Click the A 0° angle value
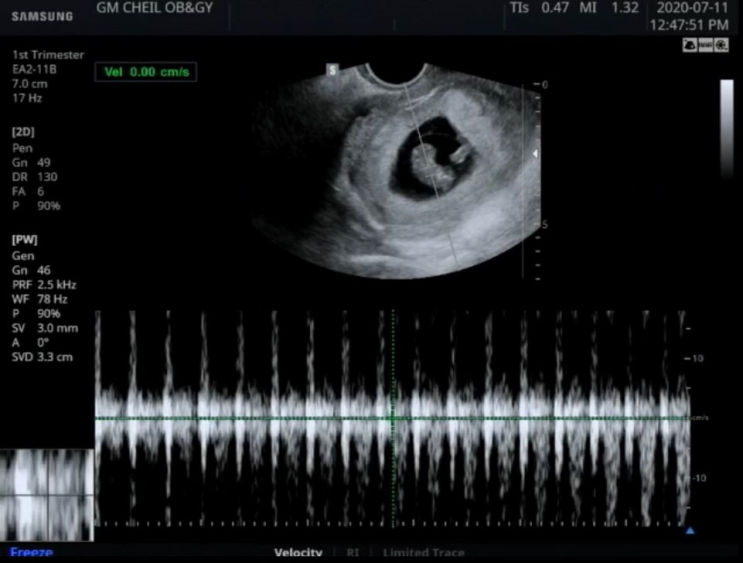743x563 pixels. [30, 343]
